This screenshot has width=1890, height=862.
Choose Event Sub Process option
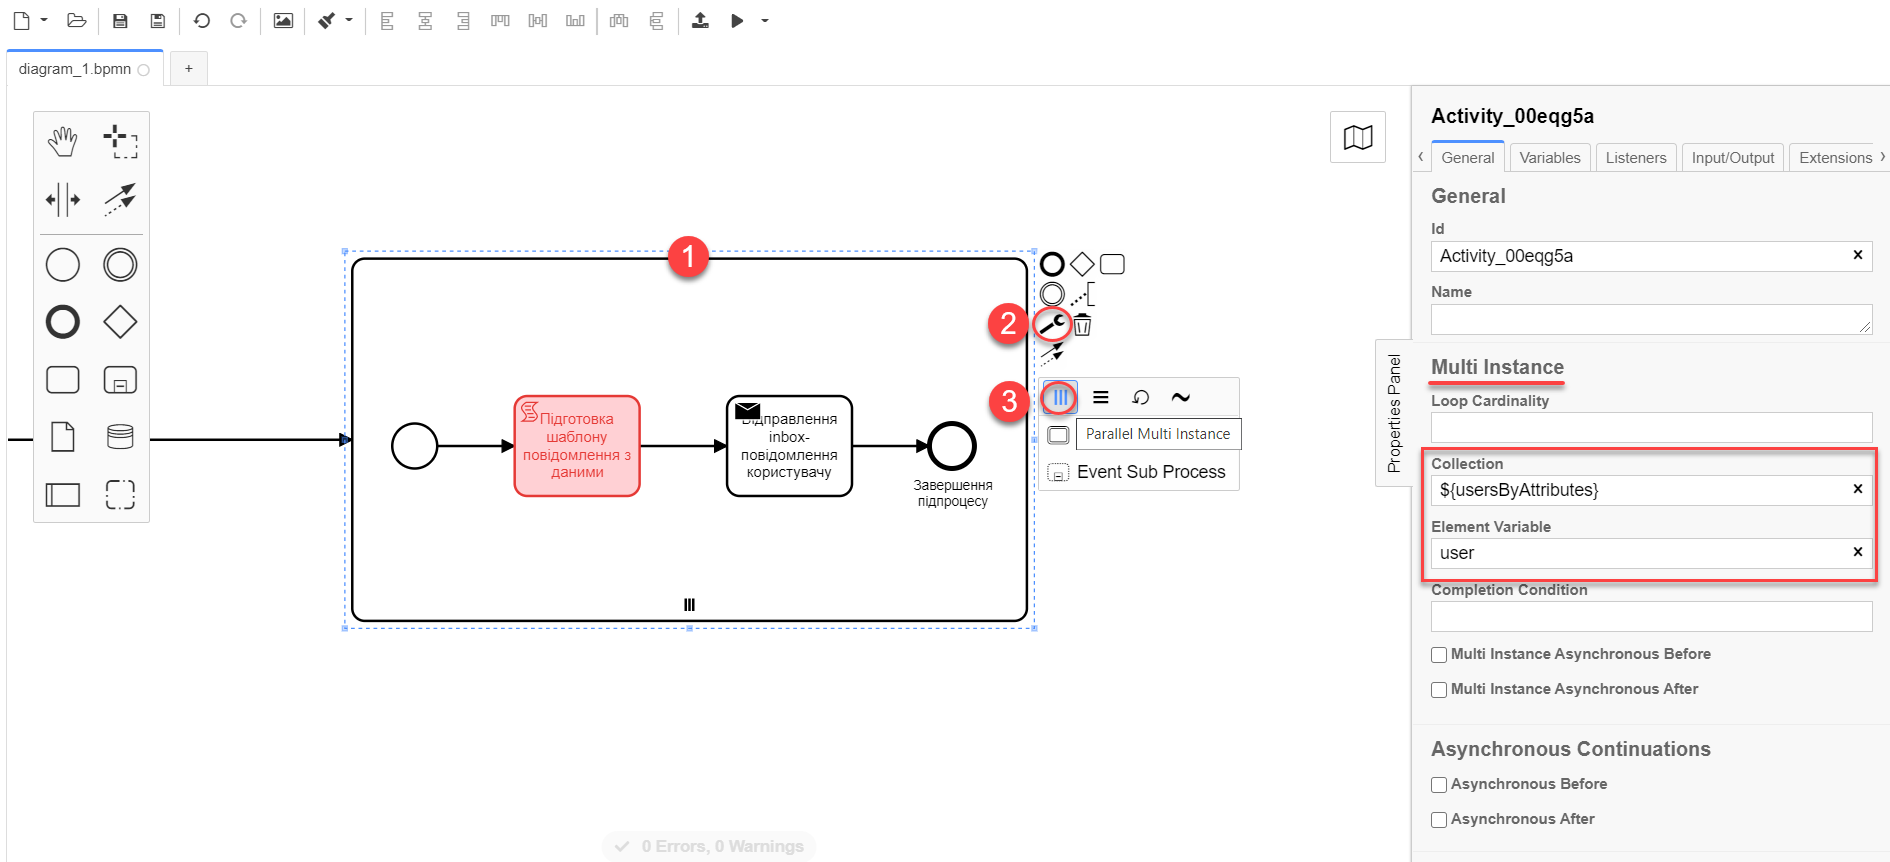pos(1150,472)
